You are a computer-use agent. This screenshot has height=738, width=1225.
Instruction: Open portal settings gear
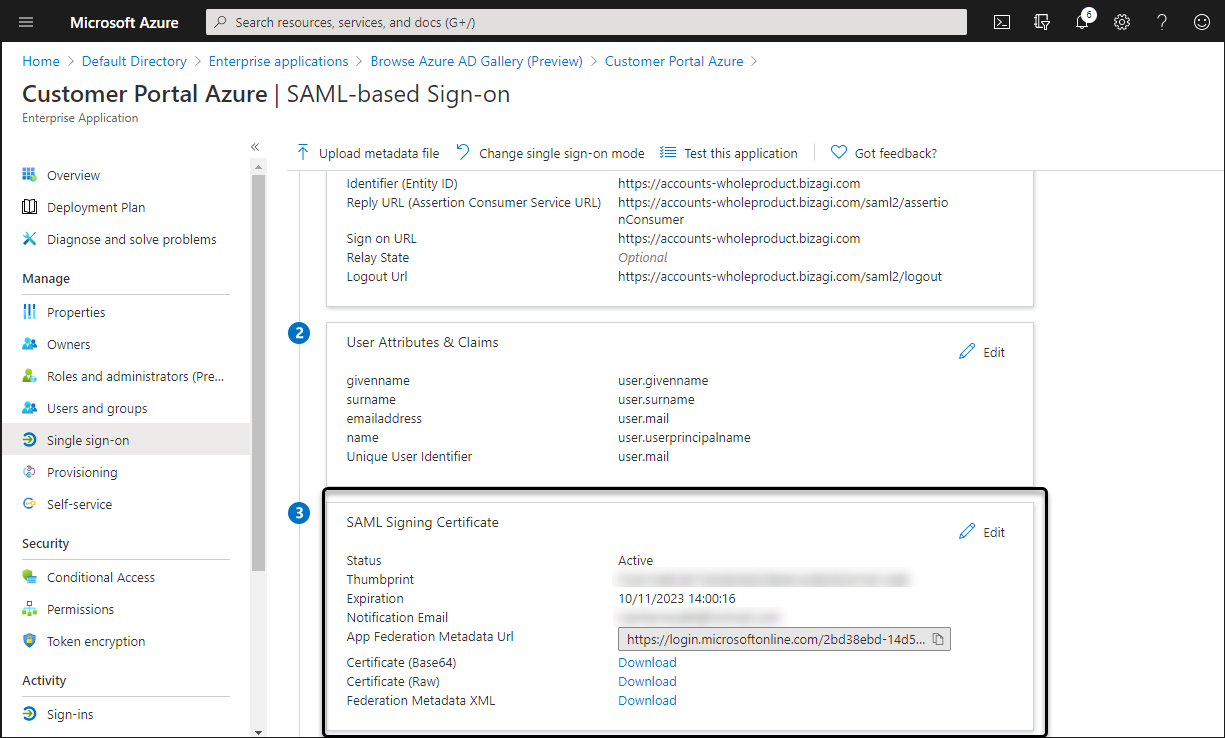1122,22
